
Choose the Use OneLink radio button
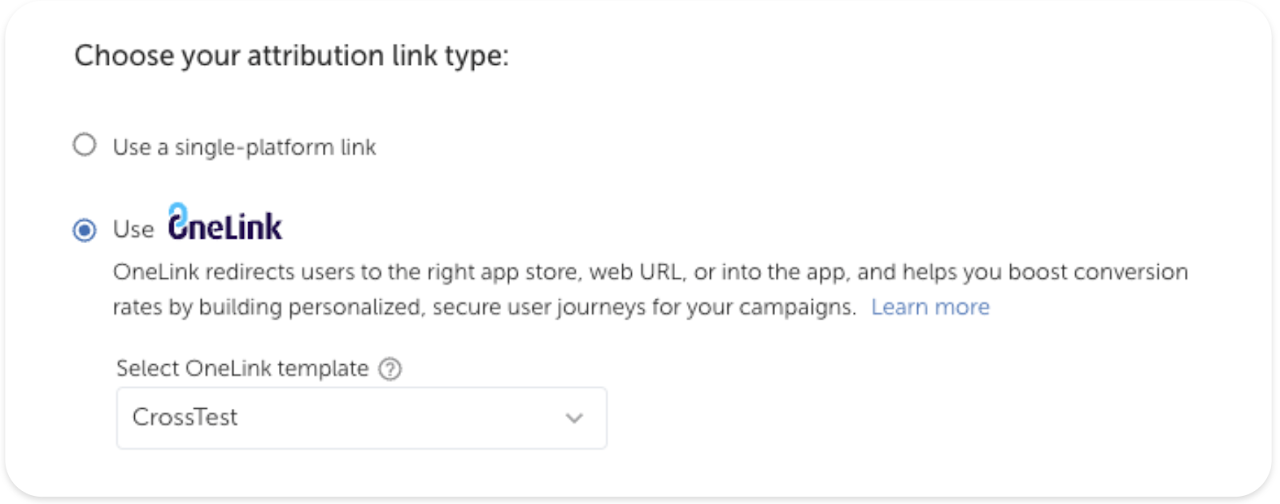tap(85, 230)
